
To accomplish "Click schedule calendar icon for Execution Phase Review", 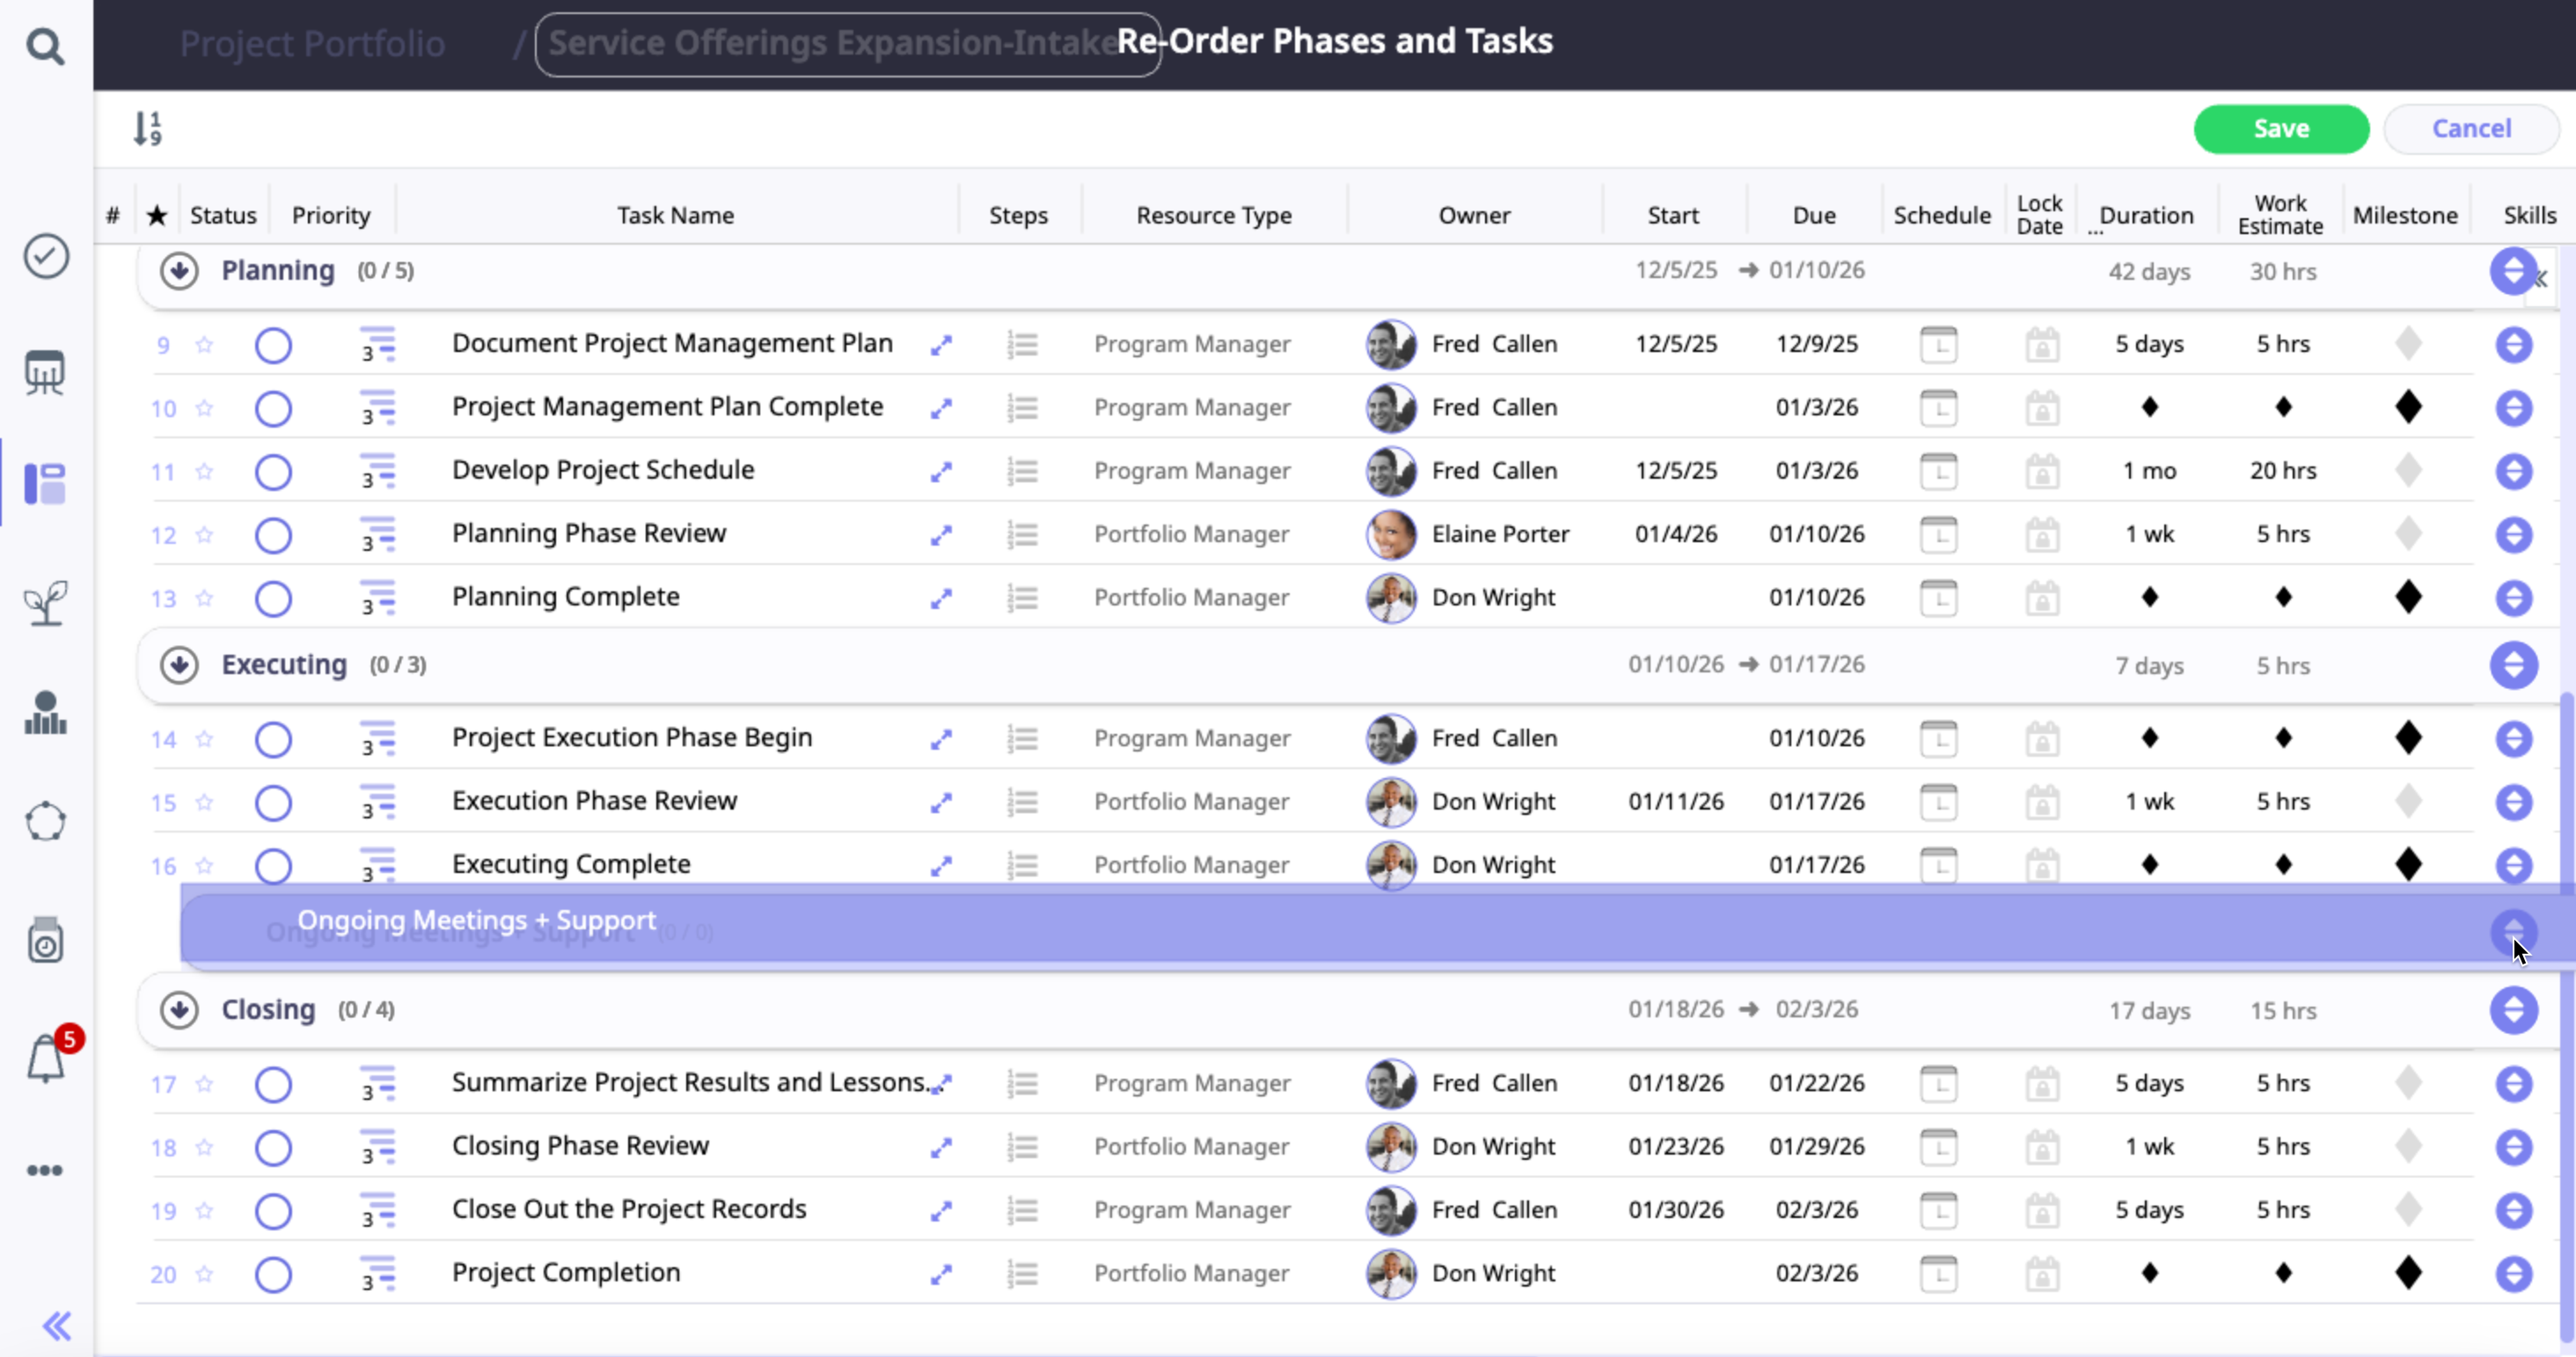I will (x=1938, y=802).
